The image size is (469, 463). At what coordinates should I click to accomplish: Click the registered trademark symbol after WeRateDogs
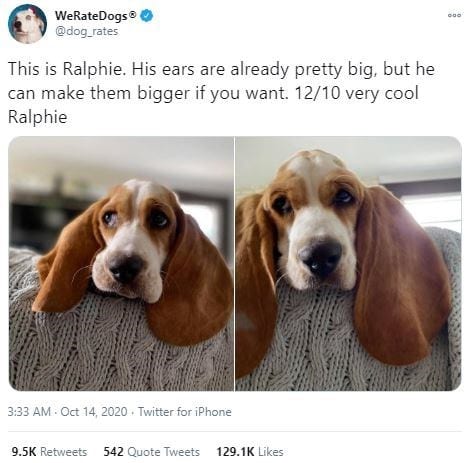point(133,14)
